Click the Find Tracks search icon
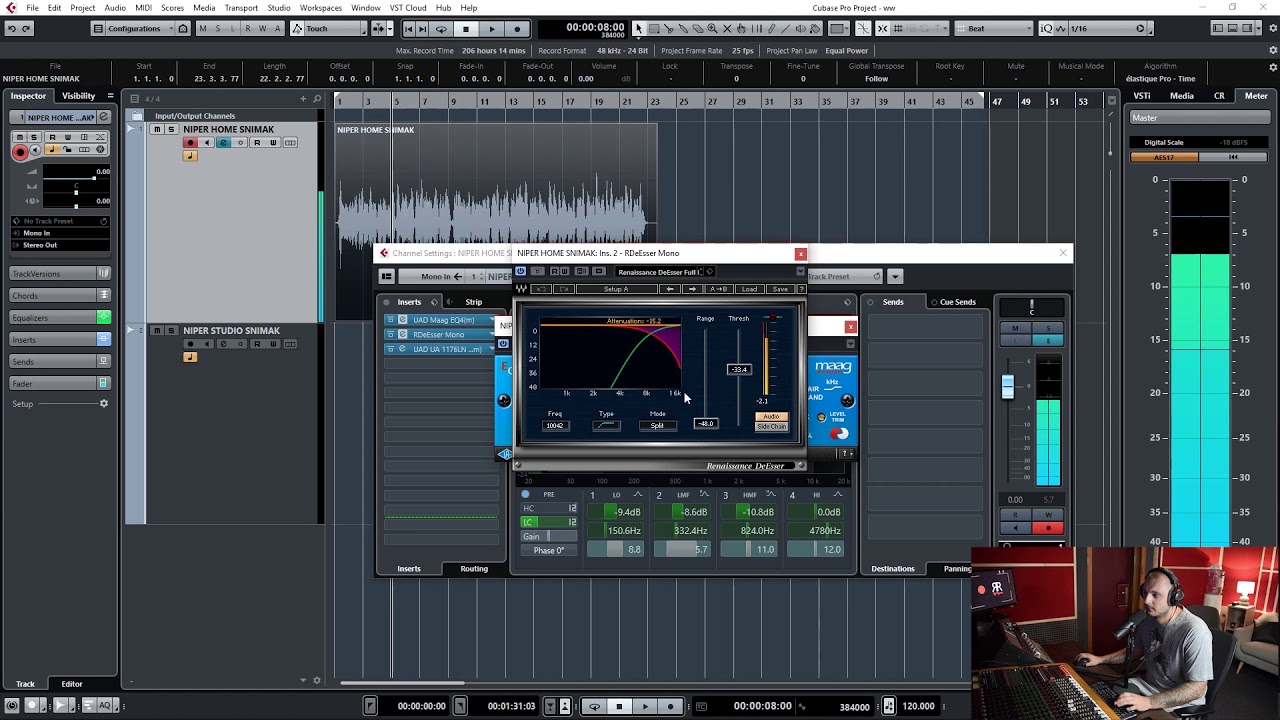This screenshot has width=1280, height=720. click(x=317, y=99)
